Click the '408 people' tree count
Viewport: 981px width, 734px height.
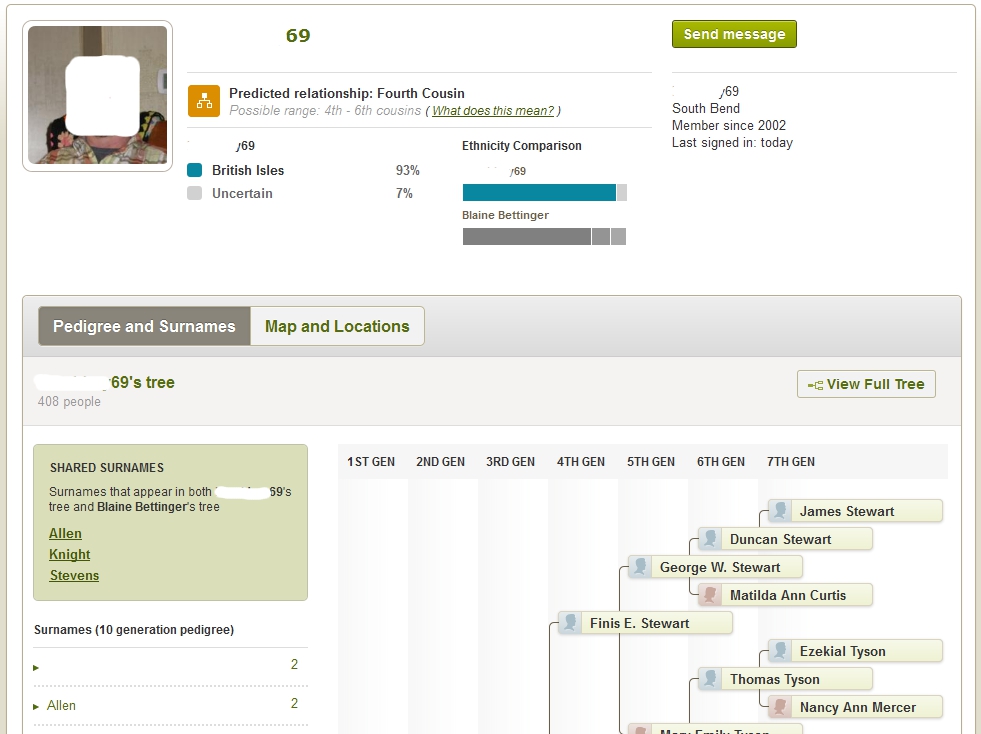pos(69,402)
